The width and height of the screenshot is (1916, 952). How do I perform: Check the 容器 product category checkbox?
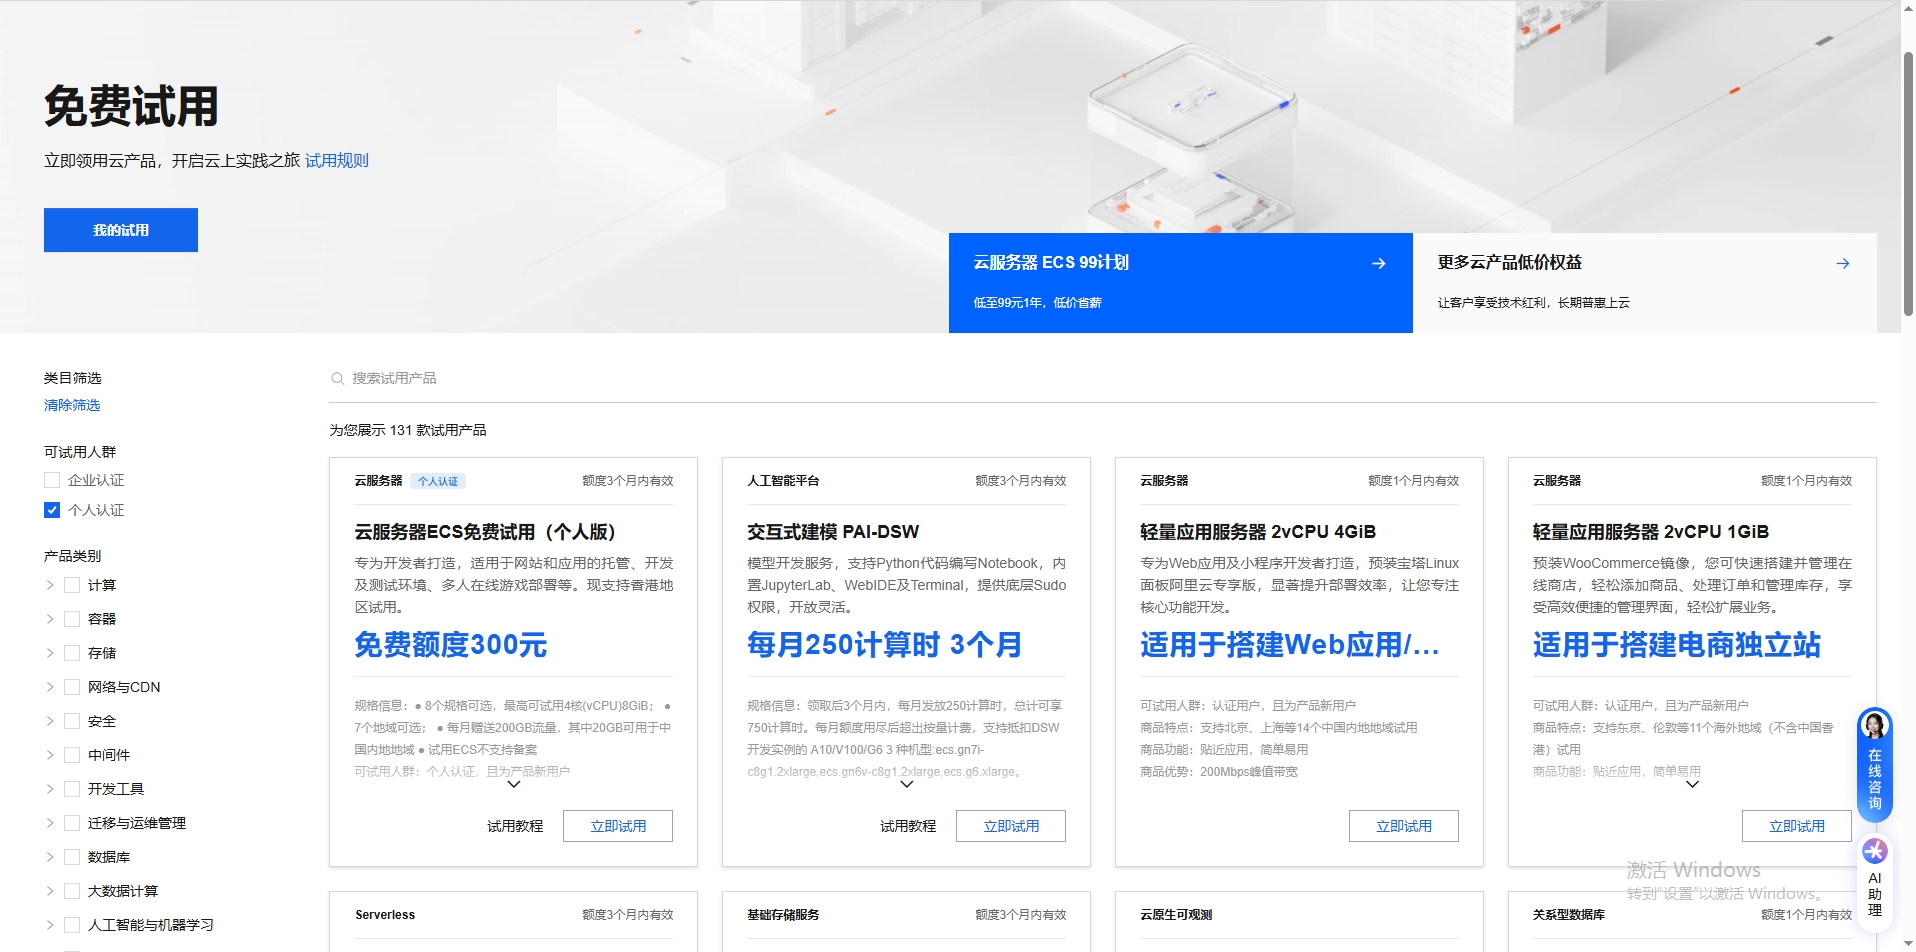click(72, 619)
